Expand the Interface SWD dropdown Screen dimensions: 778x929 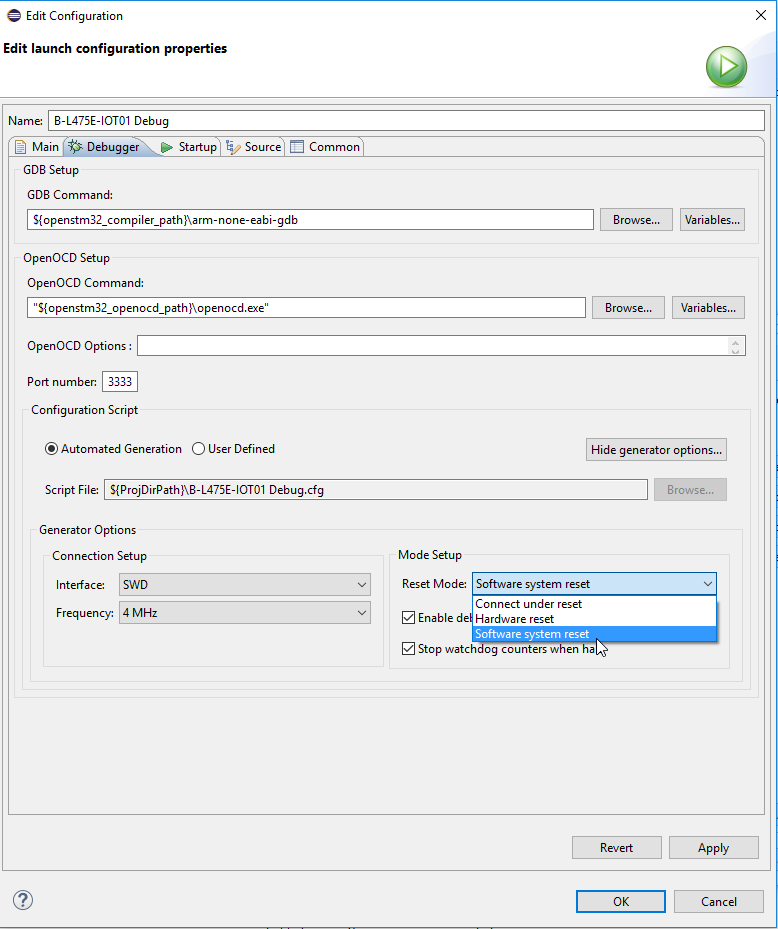click(x=244, y=585)
